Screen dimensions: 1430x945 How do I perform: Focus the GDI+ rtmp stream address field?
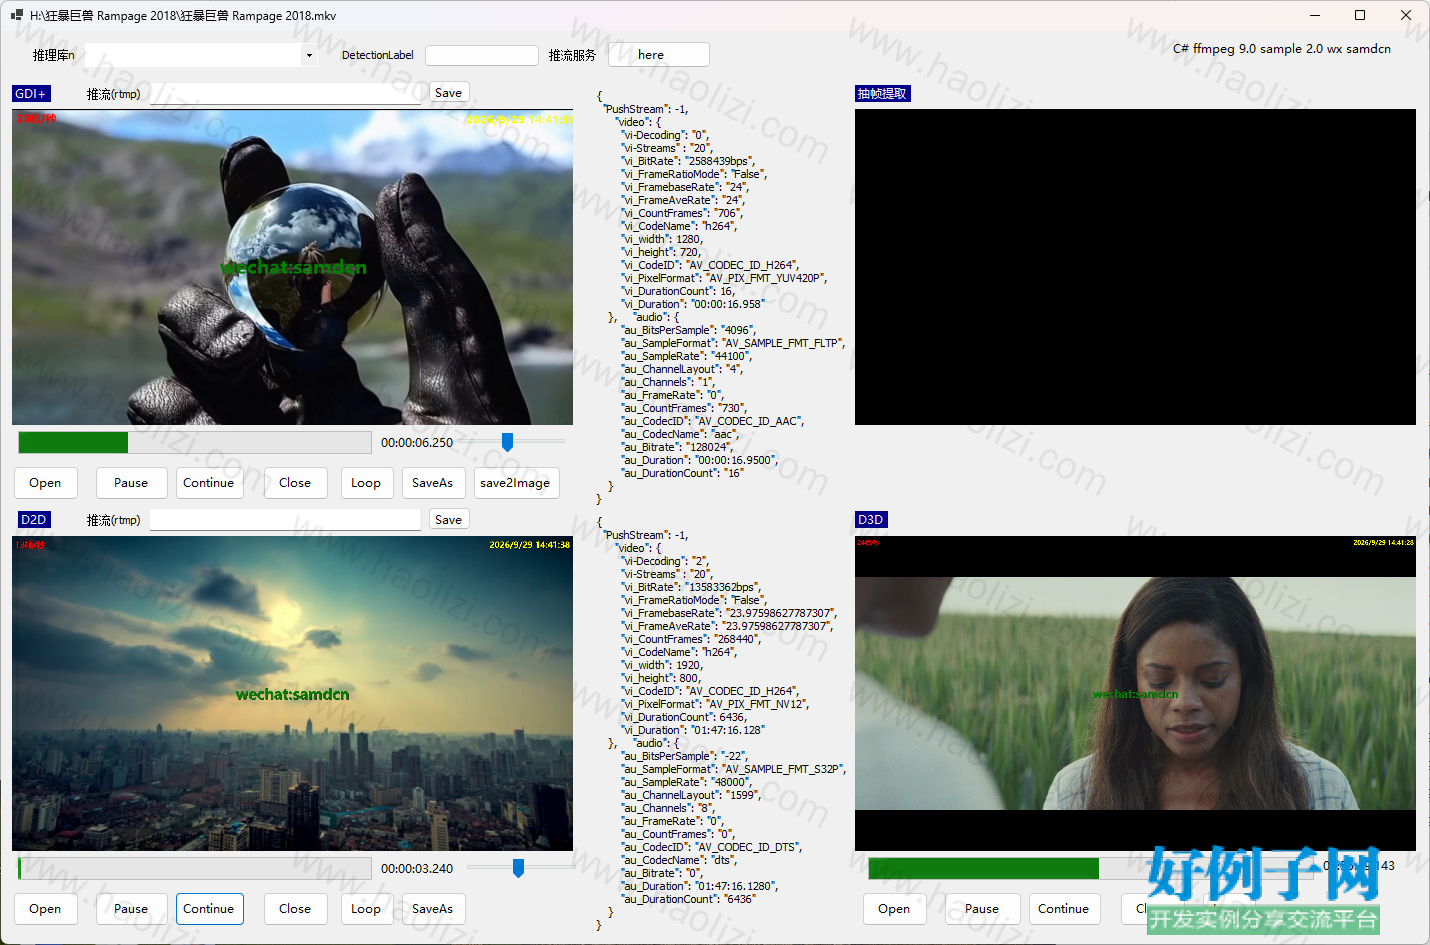pyautogui.click(x=285, y=94)
